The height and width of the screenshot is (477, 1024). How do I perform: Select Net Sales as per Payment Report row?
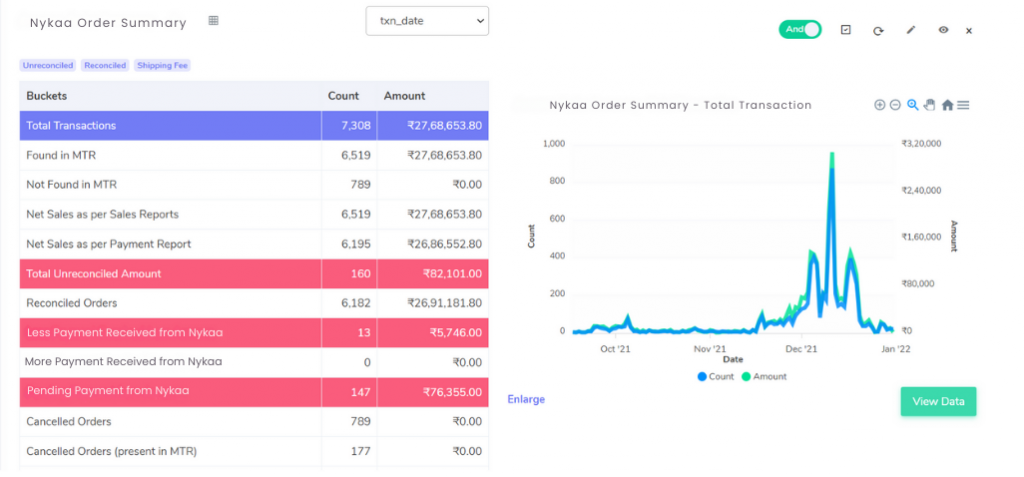tap(254, 244)
